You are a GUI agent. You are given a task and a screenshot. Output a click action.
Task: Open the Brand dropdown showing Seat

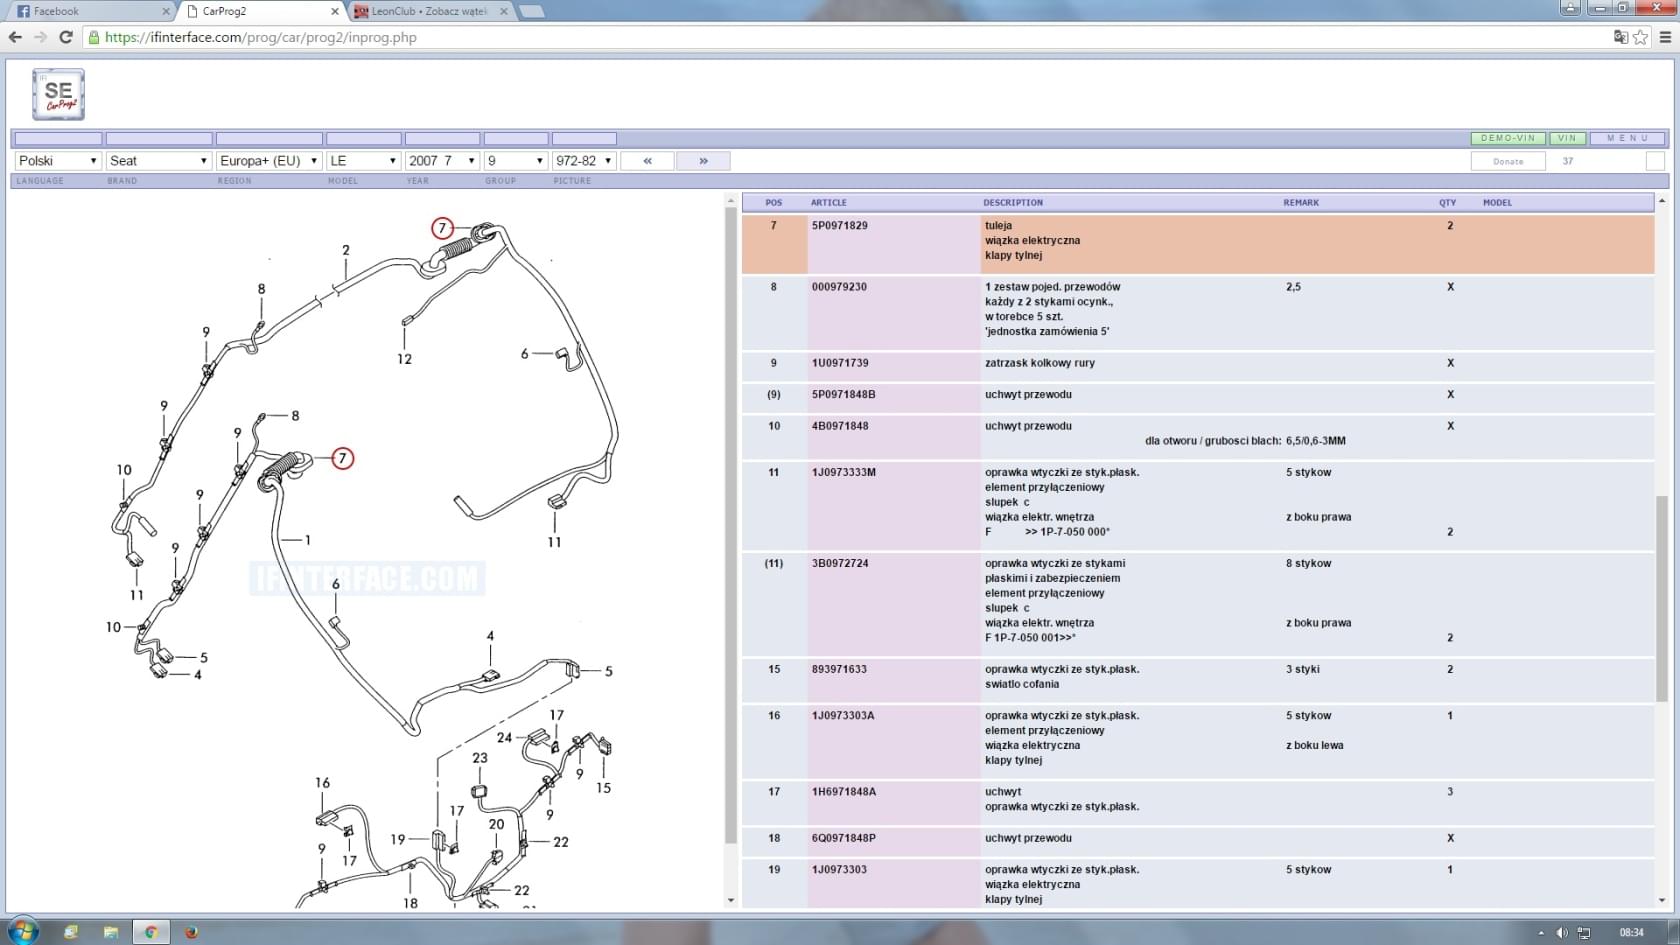tap(159, 160)
